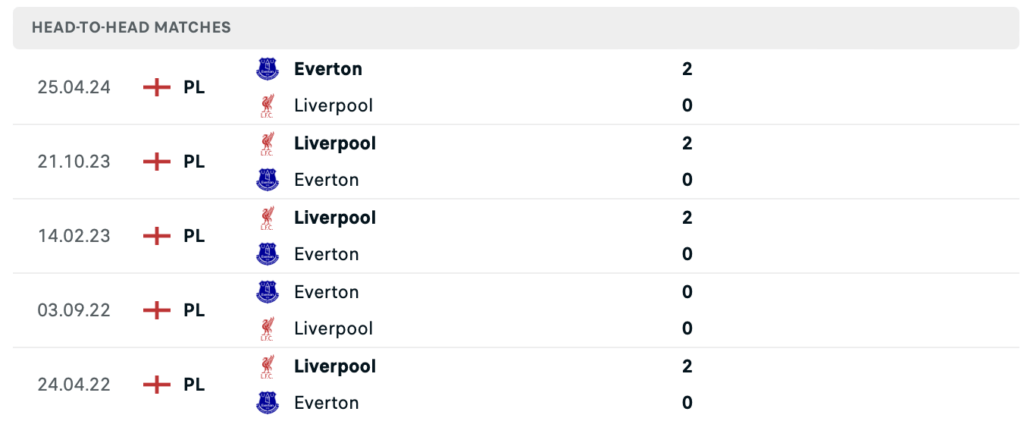Viewport: 1024px width, 421px height.
Task: Select Everton team name in the 14.02.23 match
Action: pos(326,254)
